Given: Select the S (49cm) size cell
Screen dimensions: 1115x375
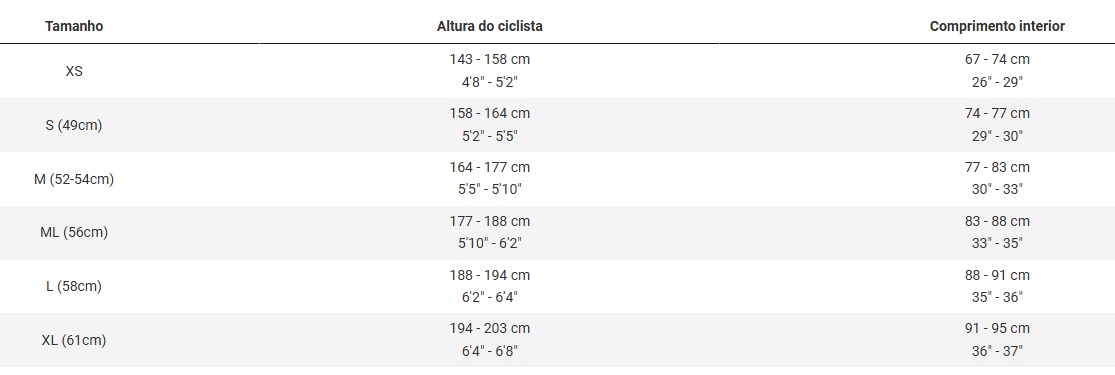Looking at the screenshot, I should pos(74,125).
